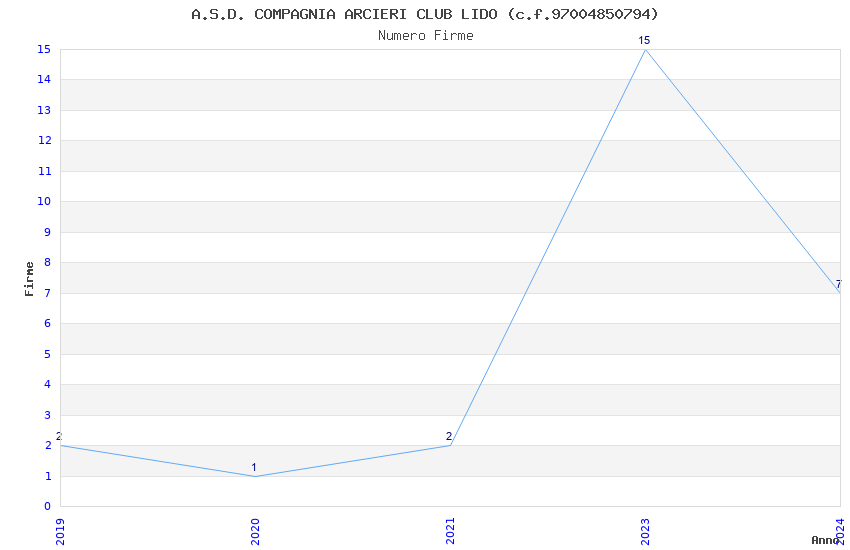Click the data label 1 above the 2020 point
This screenshot has width=850, height=550.
(254, 467)
